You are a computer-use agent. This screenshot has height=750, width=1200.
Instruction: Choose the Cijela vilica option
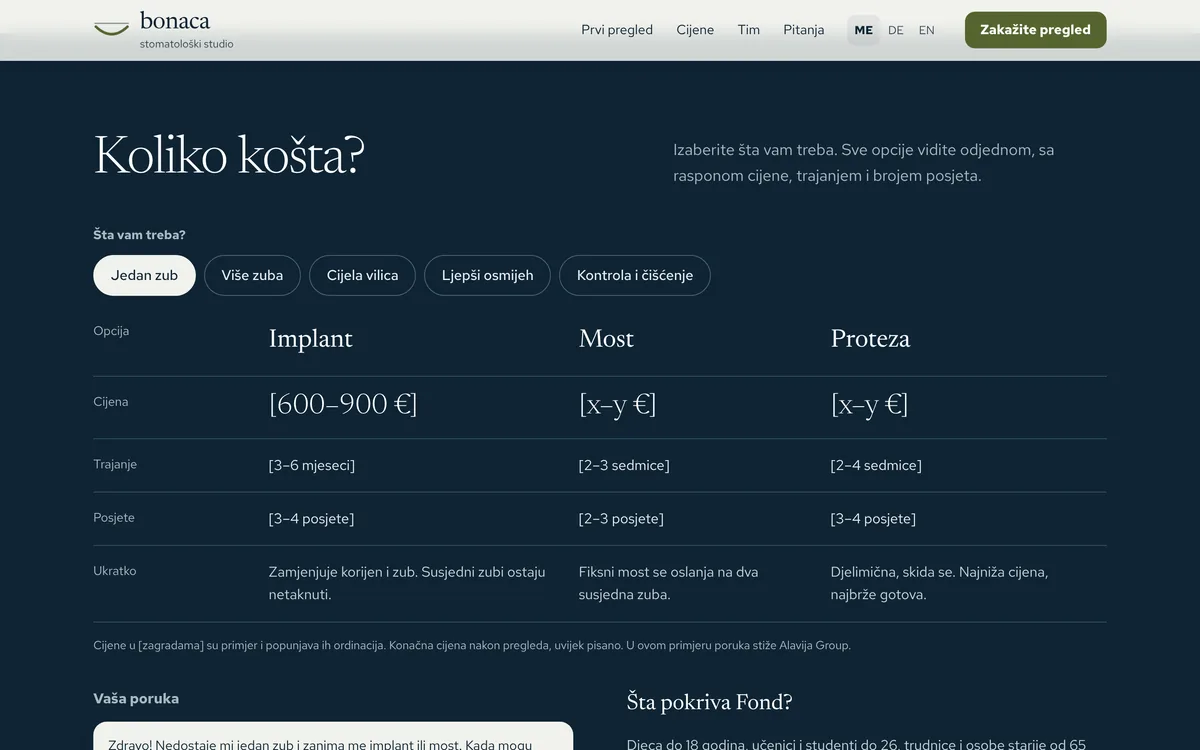(362, 275)
